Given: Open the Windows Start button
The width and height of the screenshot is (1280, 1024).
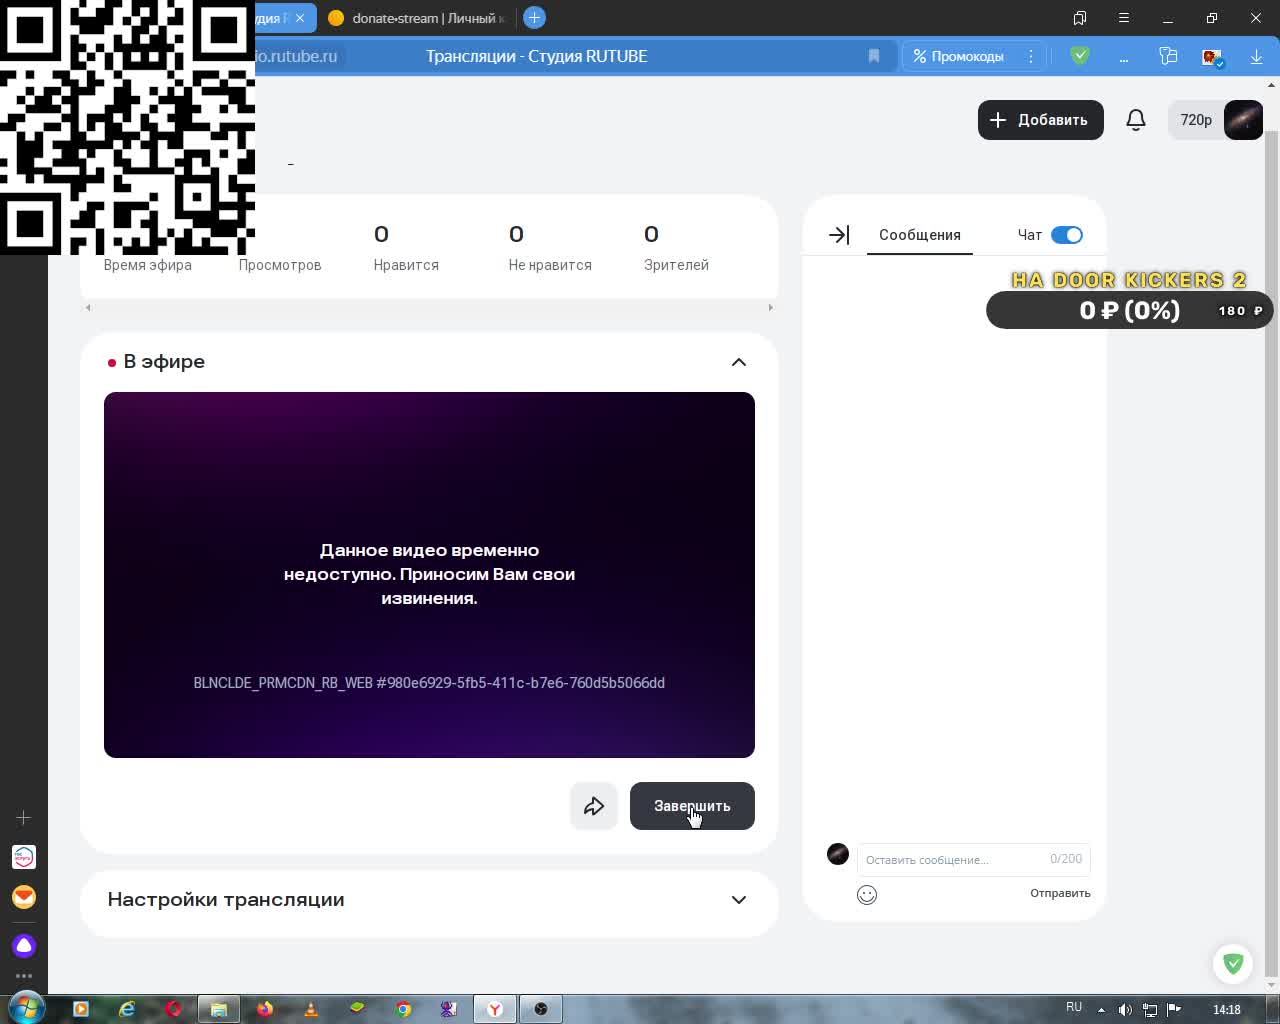Looking at the screenshot, I should click(x=26, y=1008).
